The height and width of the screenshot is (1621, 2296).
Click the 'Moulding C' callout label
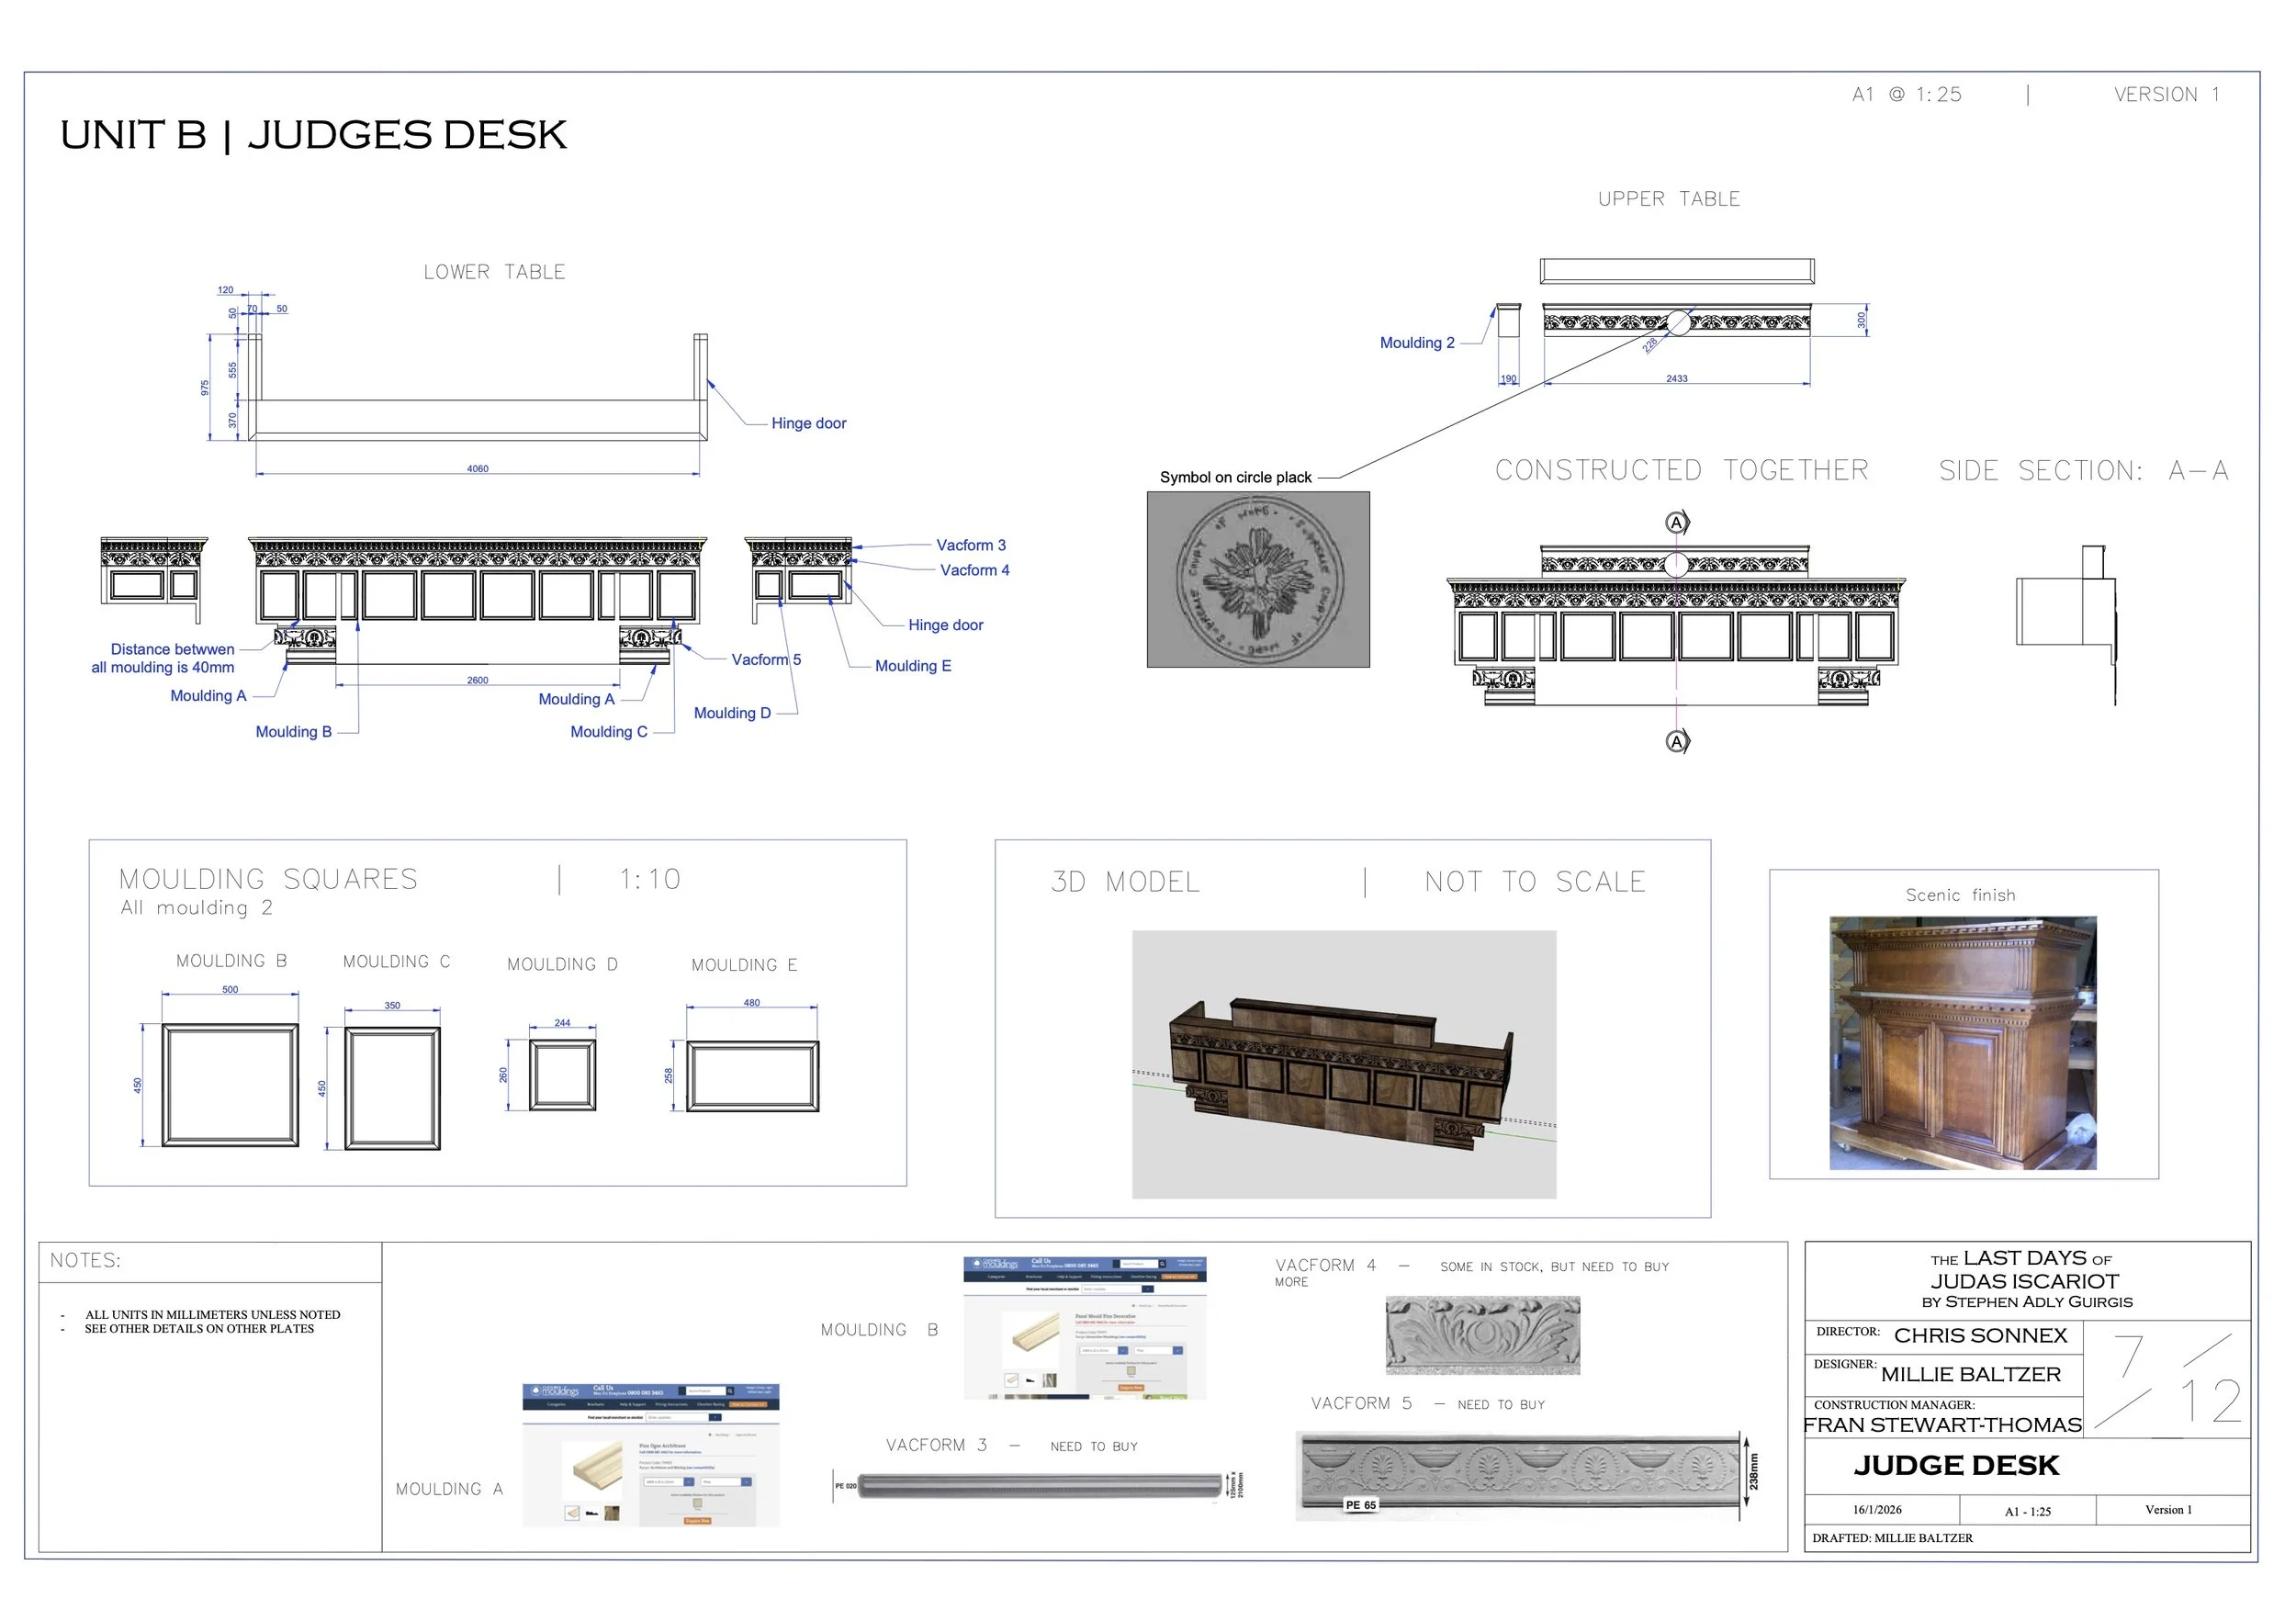click(608, 732)
